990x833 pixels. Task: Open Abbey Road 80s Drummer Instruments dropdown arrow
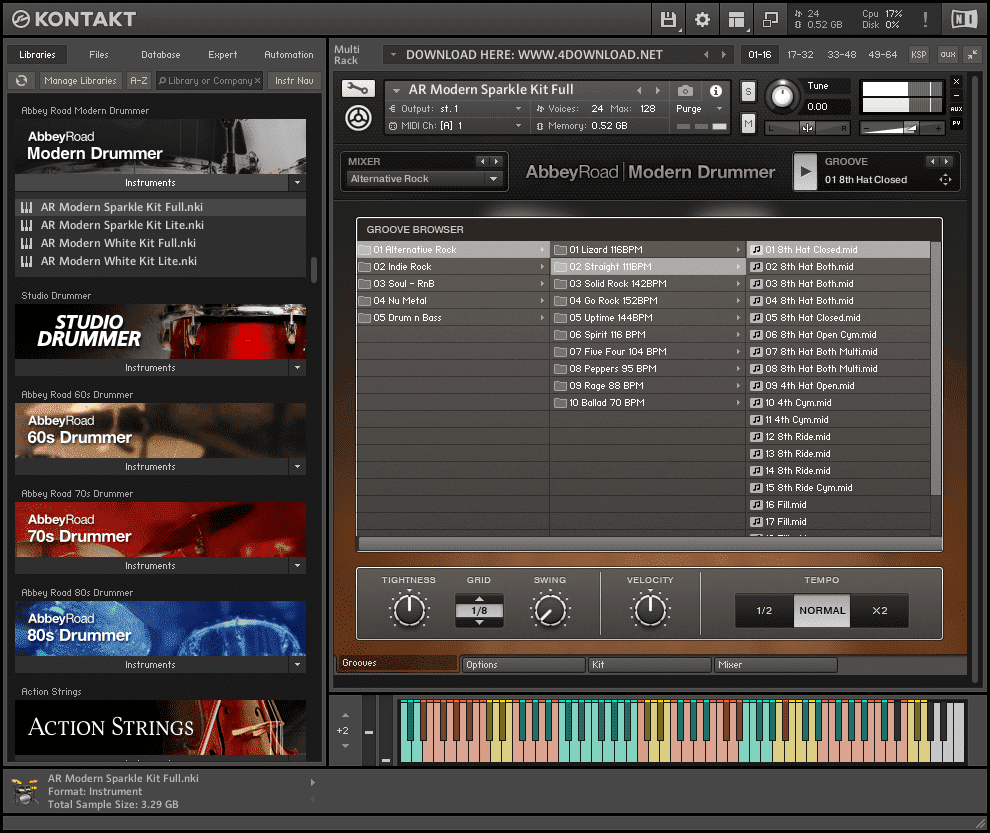pos(297,664)
